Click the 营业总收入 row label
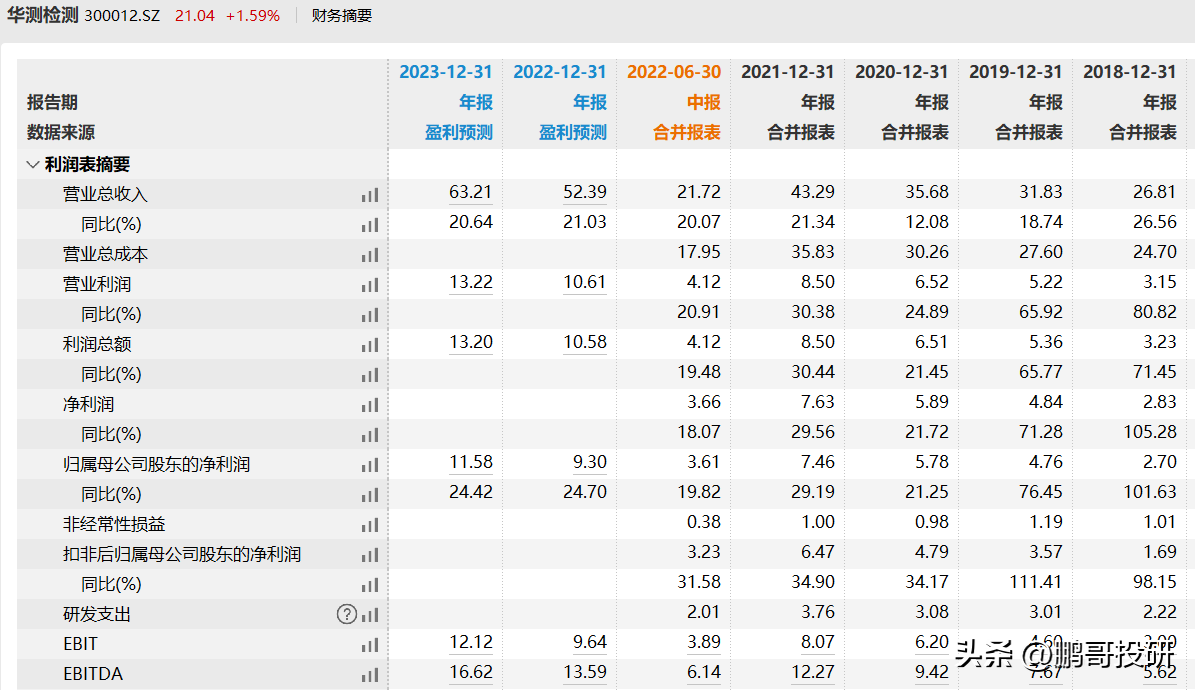The width and height of the screenshot is (1195, 690). [x=104, y=194]
